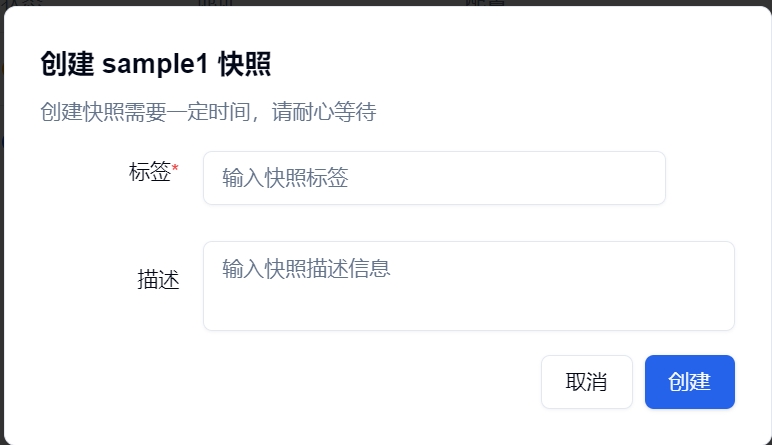
Task: Dismiss the snapshot dialog via 取消
Action: click(x=586, y=381)
